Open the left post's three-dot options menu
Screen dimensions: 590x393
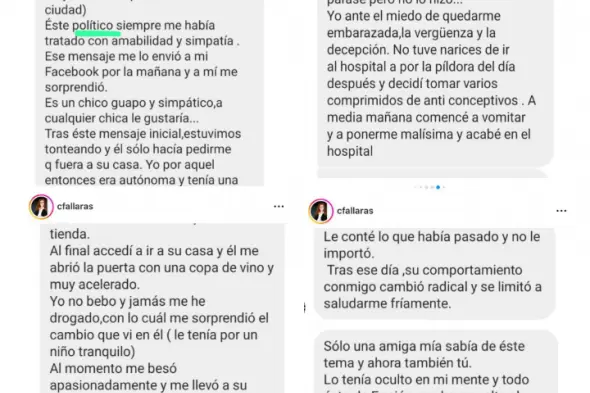279,206
